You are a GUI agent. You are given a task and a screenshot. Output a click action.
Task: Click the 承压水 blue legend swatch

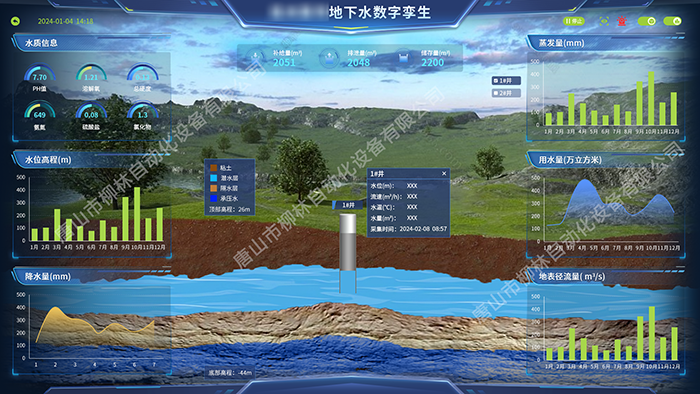214,199
